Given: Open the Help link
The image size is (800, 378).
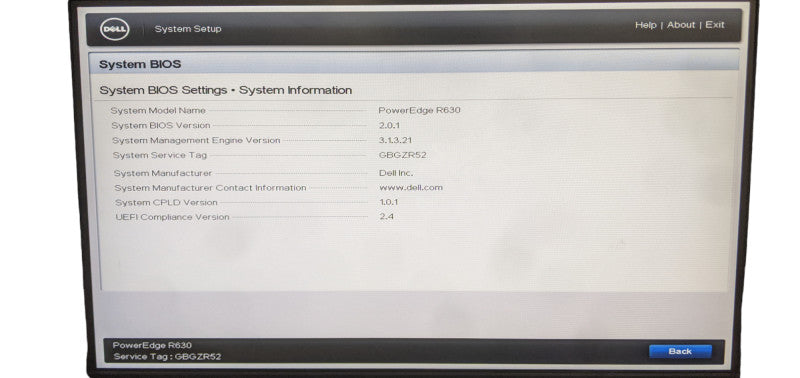Looking at the screenshot, I should [645, 25].
